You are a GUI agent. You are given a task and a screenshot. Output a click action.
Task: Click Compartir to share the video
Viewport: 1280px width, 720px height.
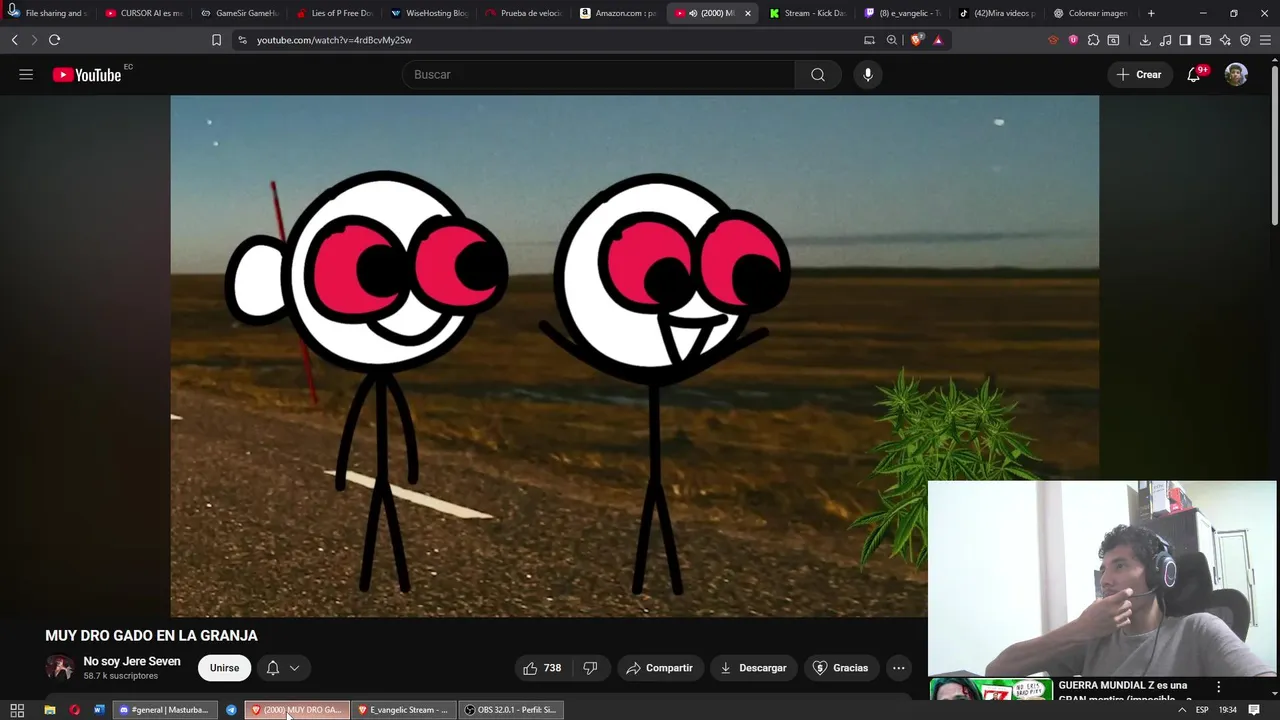pos(659,668)
